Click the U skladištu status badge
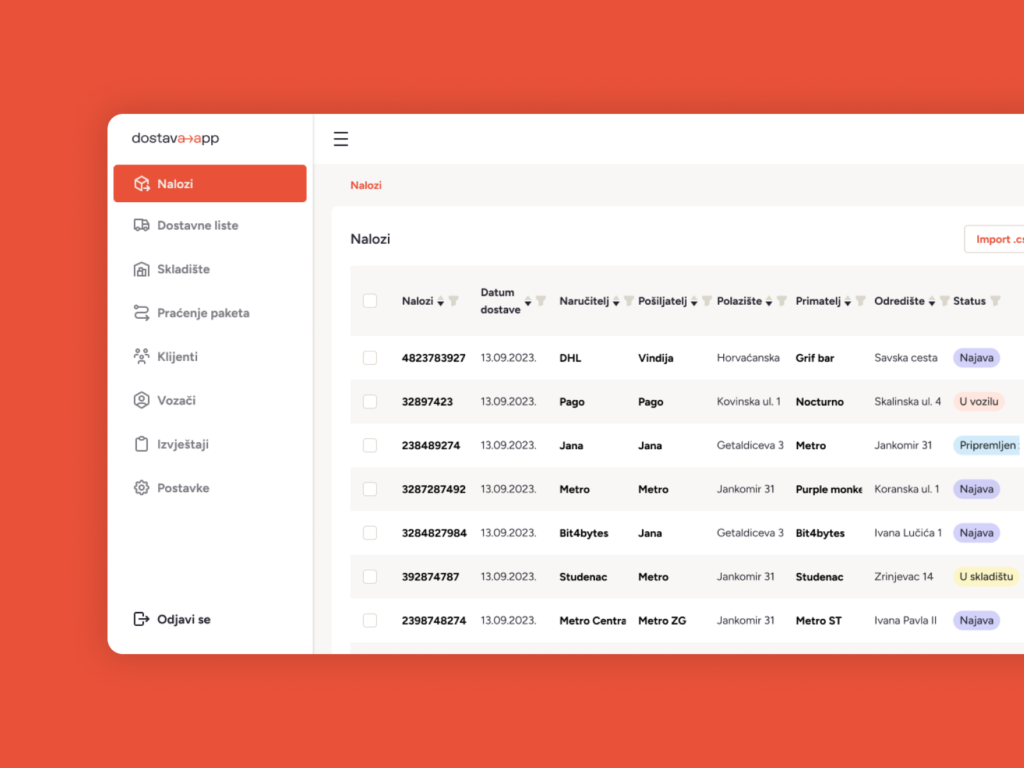The image size is (1024, 768). tap(986, 577)
